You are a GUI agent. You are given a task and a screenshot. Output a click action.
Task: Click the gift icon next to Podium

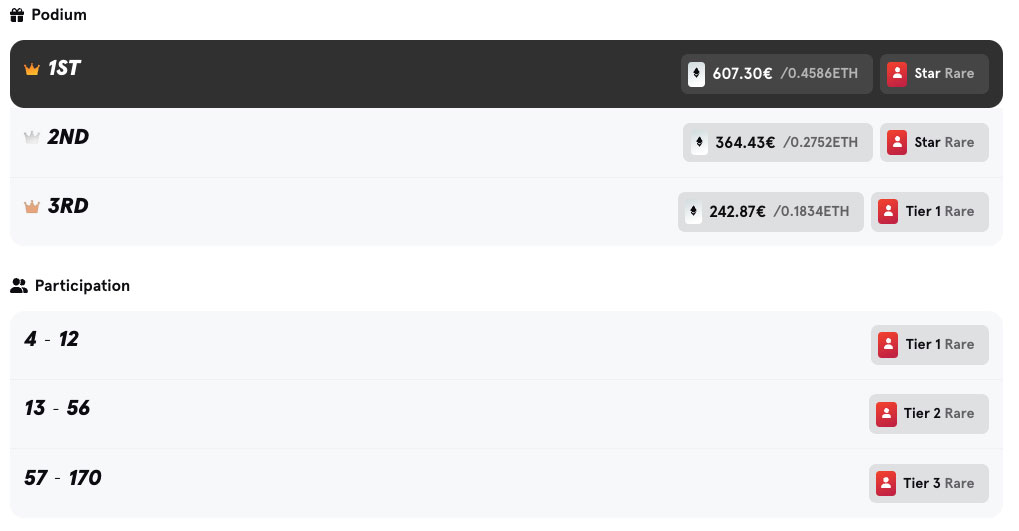click(17, 15)
